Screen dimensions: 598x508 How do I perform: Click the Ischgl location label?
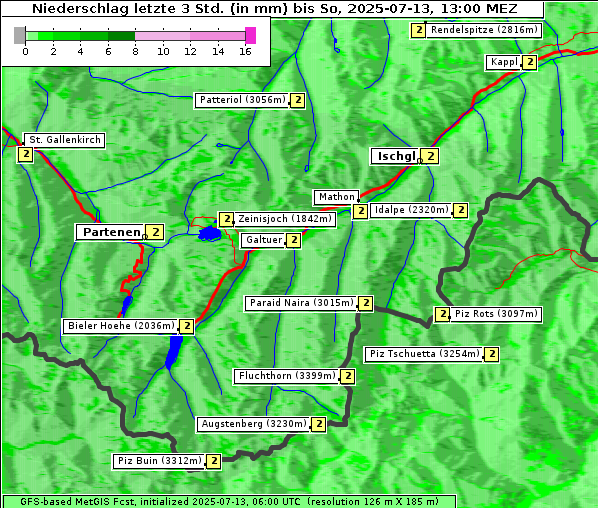tap(395, 156)
